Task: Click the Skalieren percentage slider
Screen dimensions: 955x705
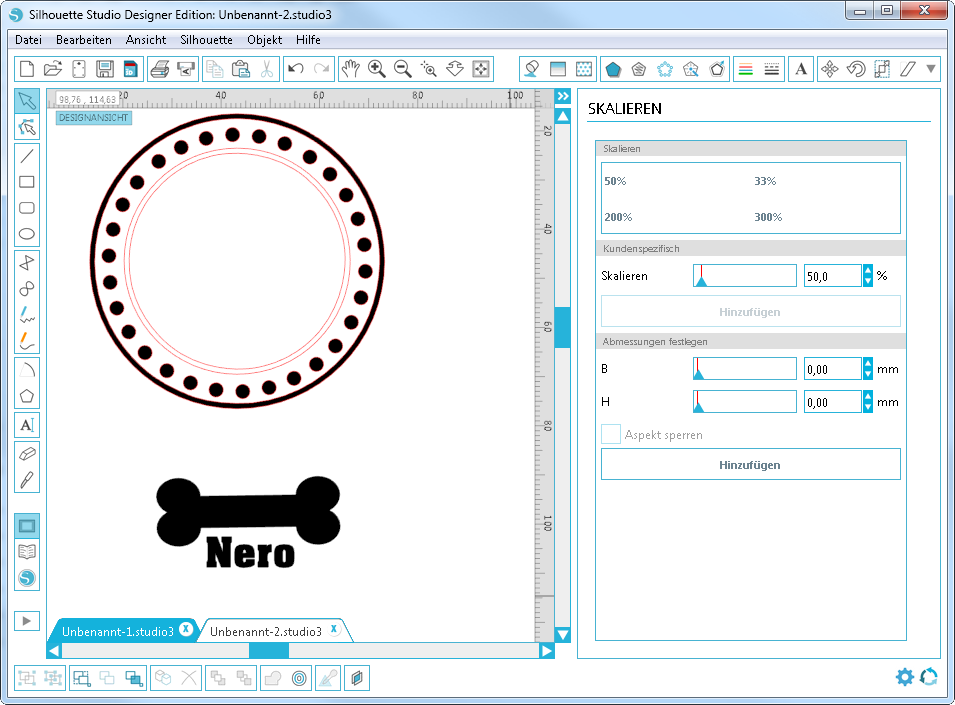Action: tap(745, 276)
